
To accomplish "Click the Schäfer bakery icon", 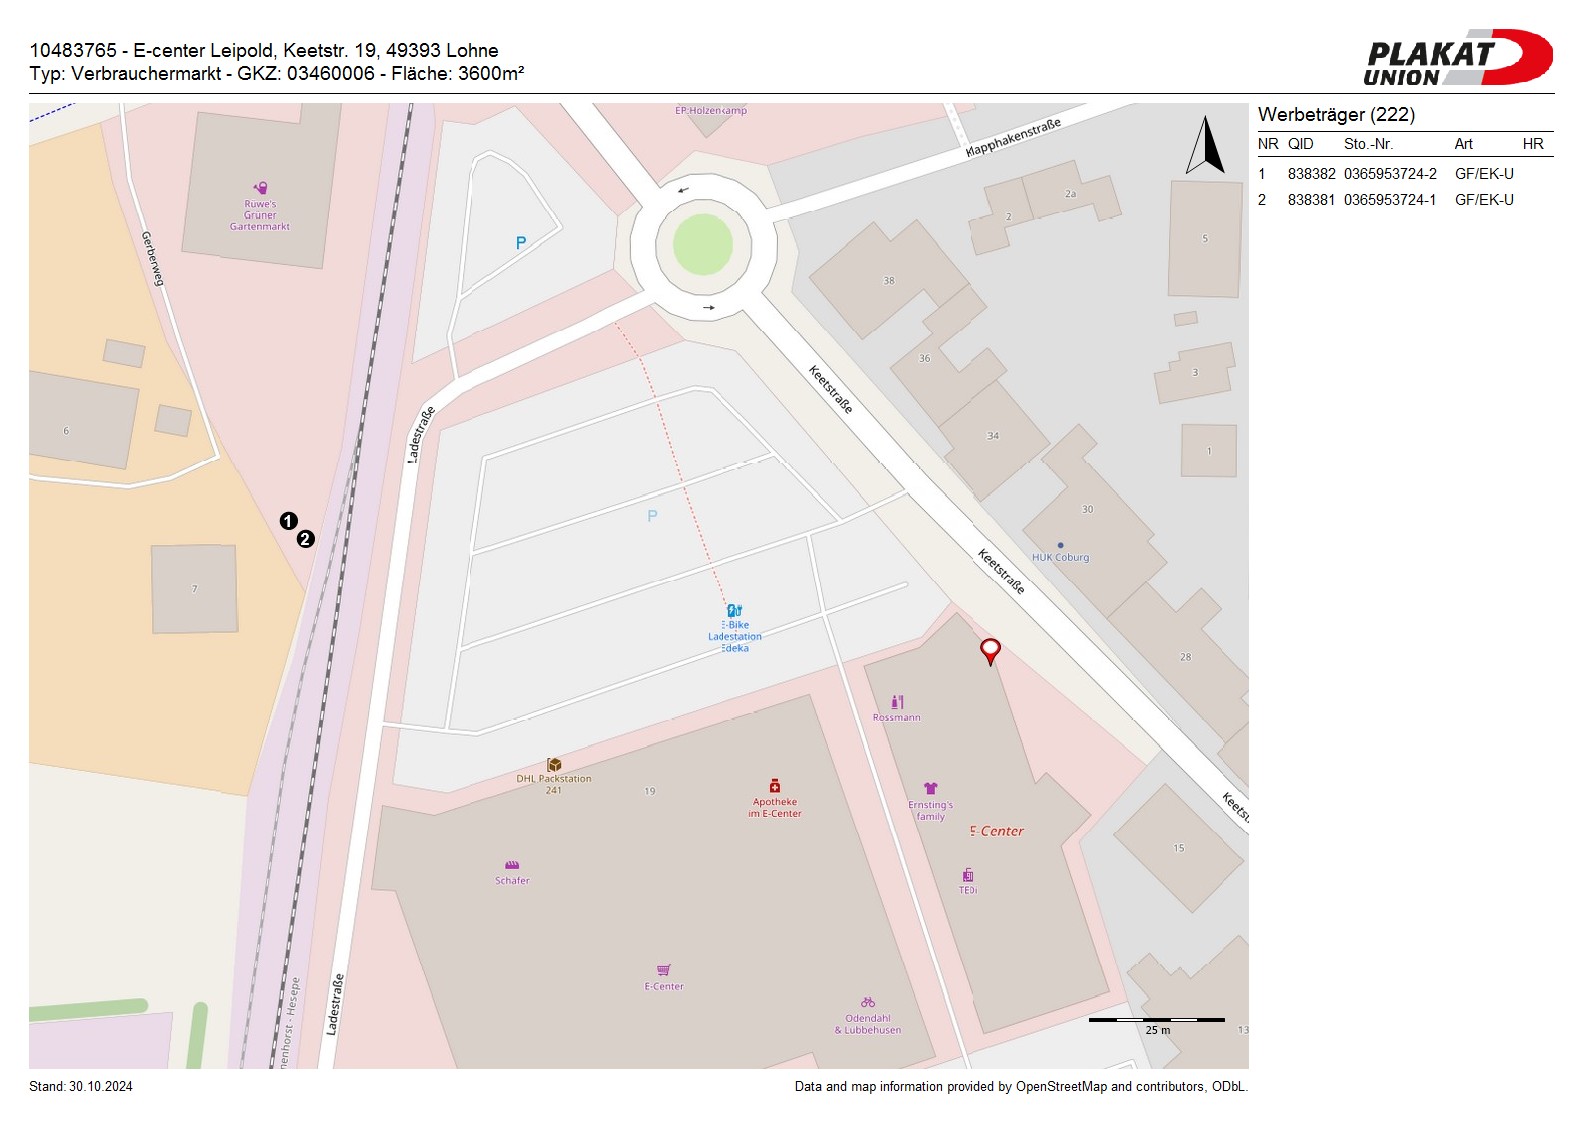I will click(512, 866).
